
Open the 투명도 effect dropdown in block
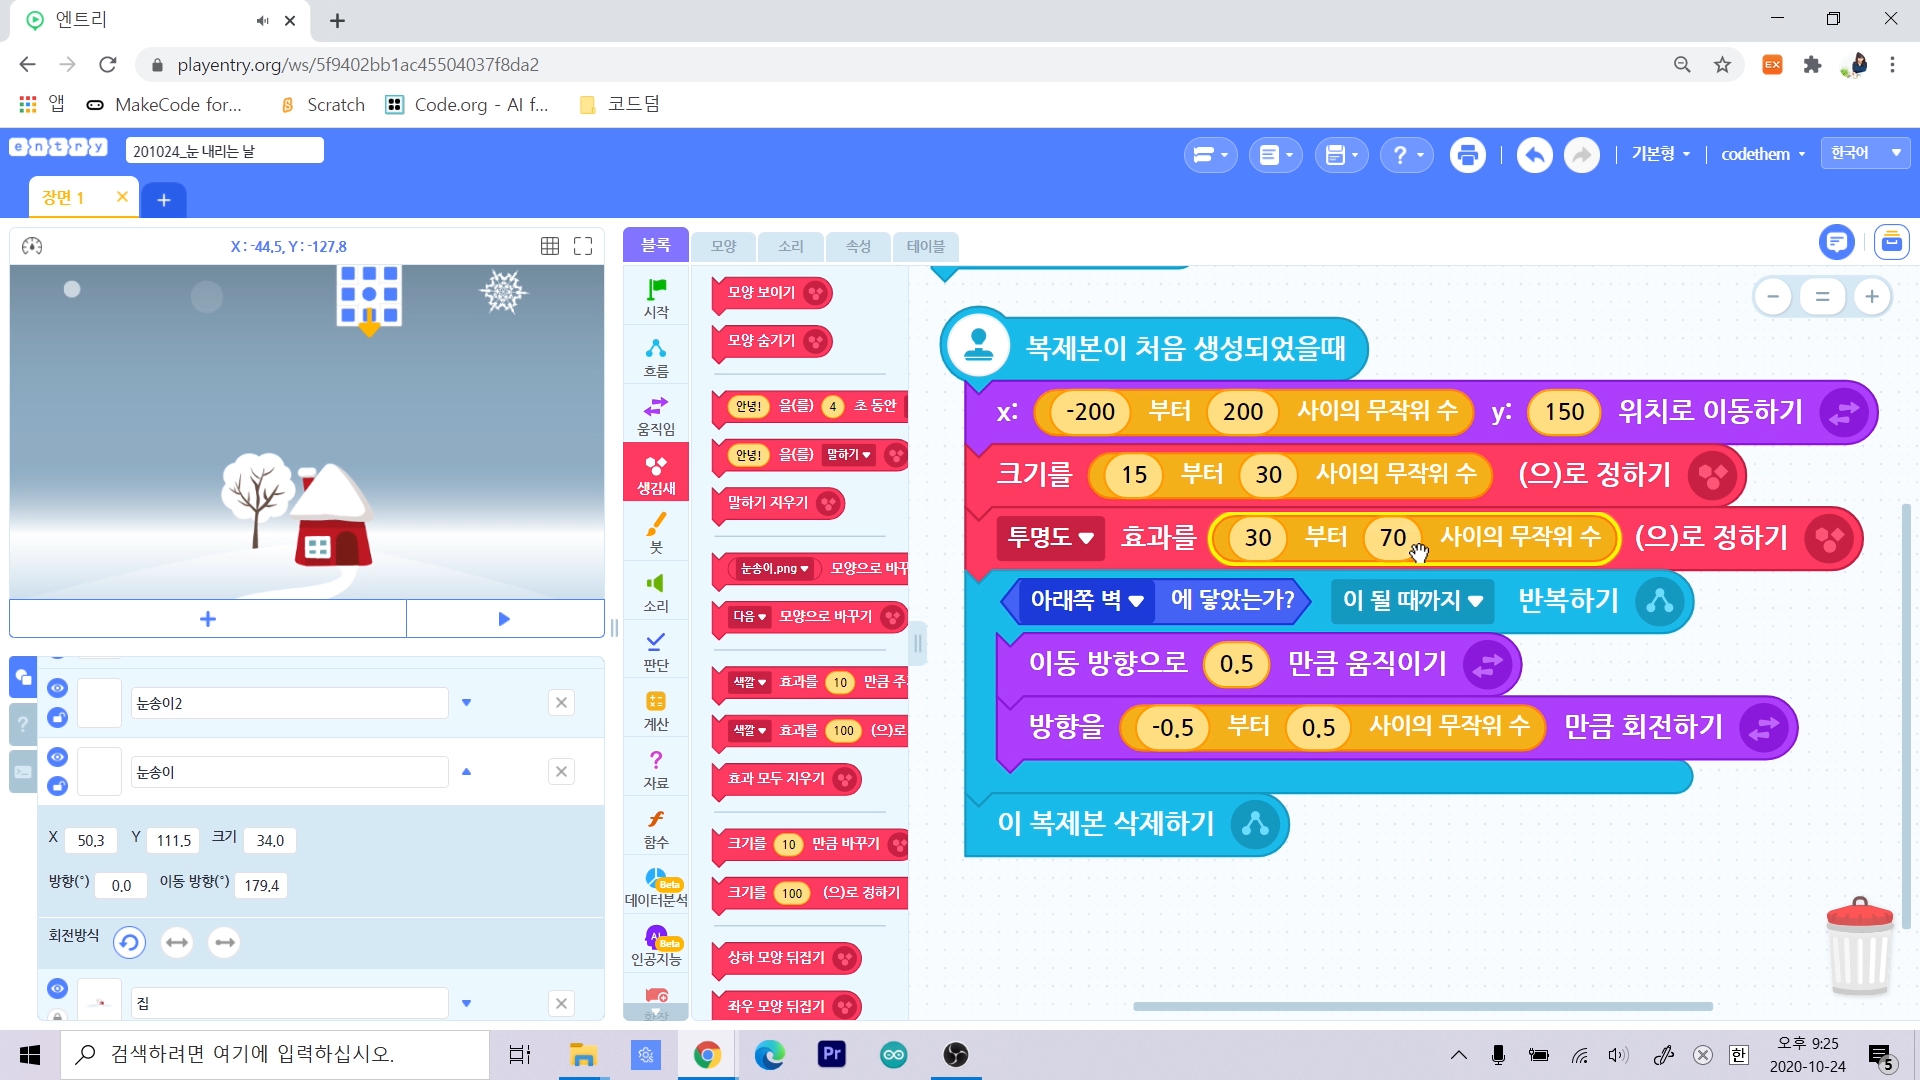point(1050,538)
